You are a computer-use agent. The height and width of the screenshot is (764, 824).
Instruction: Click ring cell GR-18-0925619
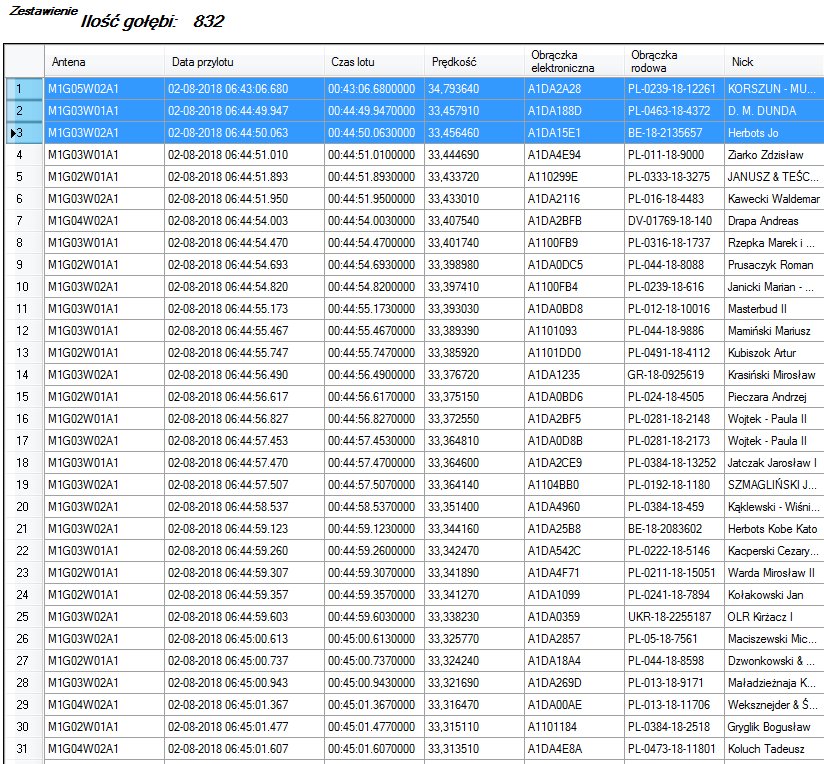point(674,375)
